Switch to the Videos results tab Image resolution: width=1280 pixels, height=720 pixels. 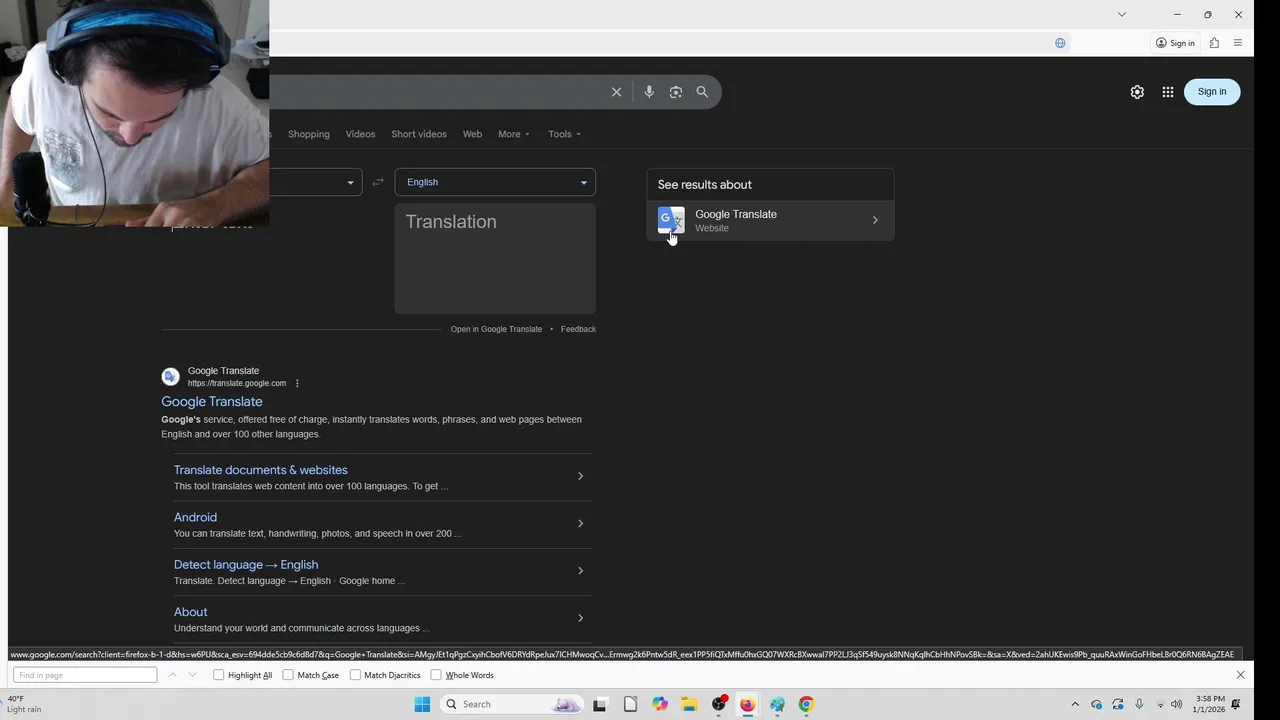[x=360, y=134]
